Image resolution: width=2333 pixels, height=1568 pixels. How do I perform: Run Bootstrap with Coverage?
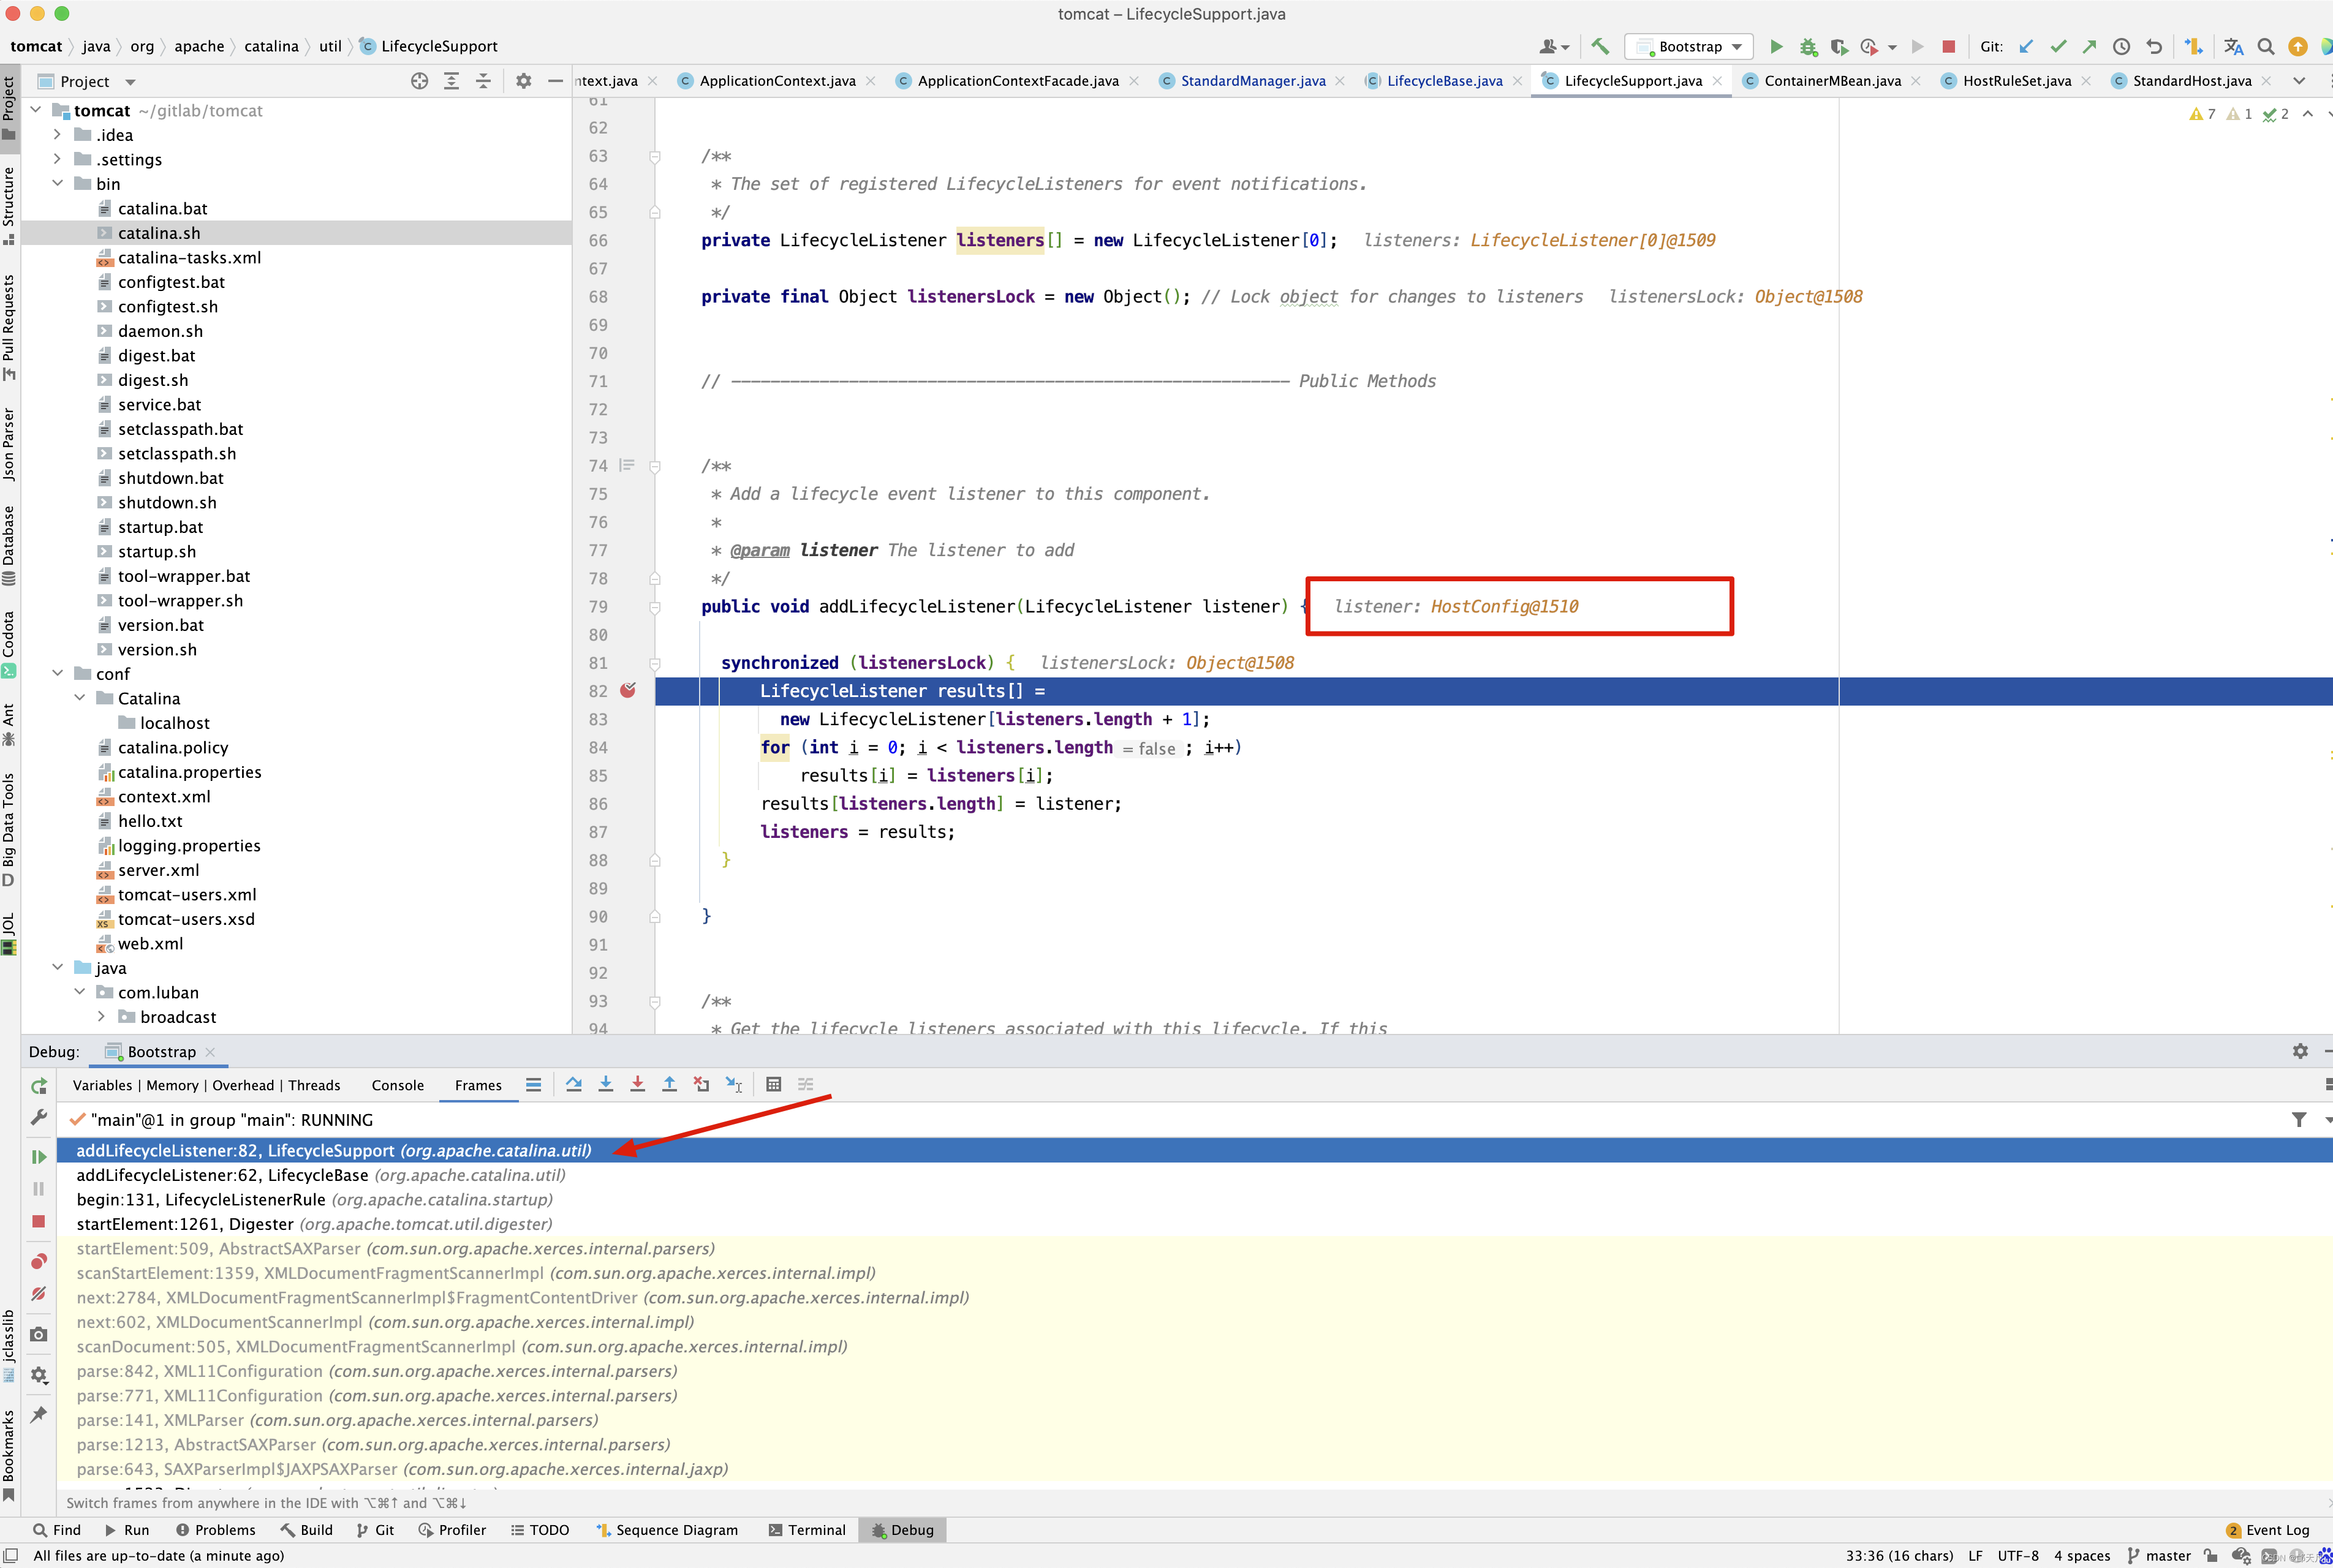tap(1839, 46)
